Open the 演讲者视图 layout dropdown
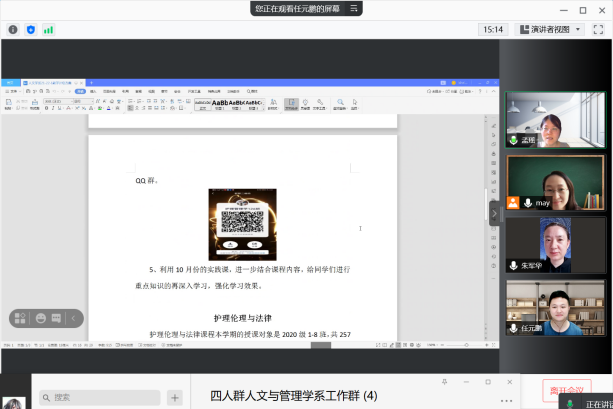Image resolution: width=613 pixels, height=409 pixels. [548, 29]
